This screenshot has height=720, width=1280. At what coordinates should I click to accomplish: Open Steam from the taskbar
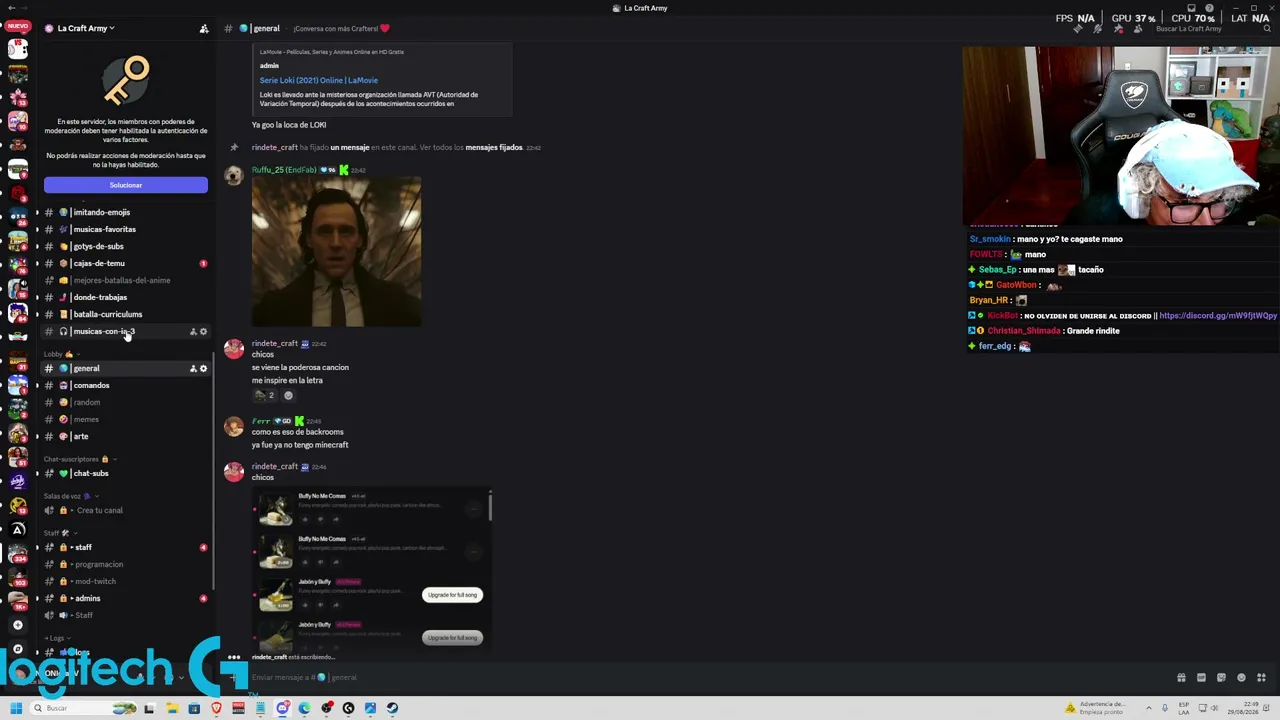[x=392, y=708]
